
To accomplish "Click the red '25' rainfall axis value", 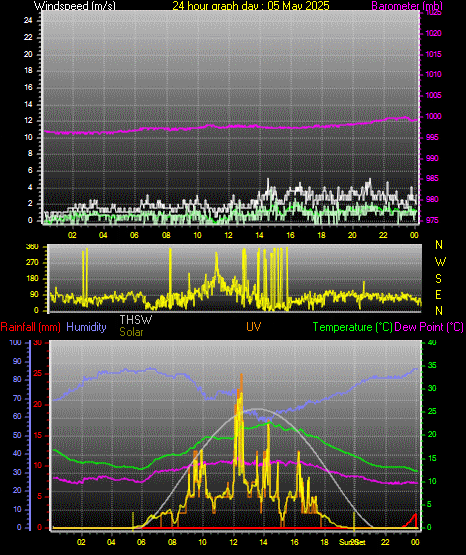I will pos(38,373).
